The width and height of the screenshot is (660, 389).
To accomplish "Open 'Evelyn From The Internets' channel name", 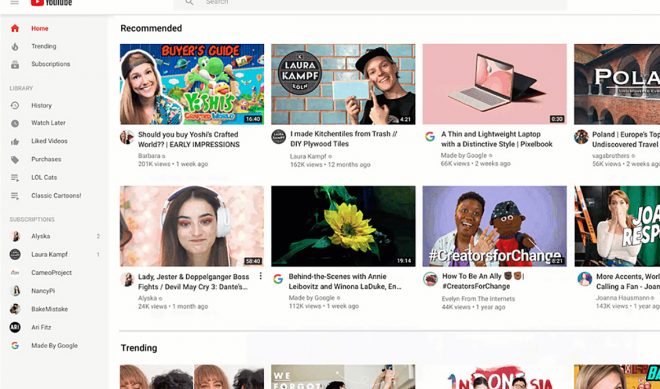I will pos(478,298).
